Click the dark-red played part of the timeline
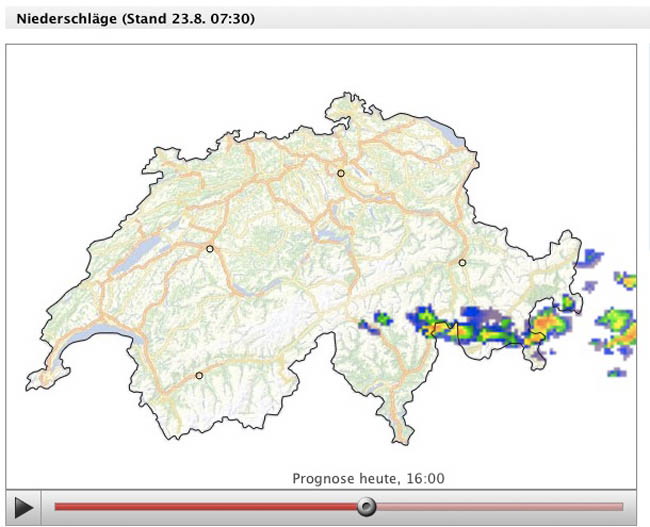This screenshot has height=527, width=650. click(x=206, y=507)
